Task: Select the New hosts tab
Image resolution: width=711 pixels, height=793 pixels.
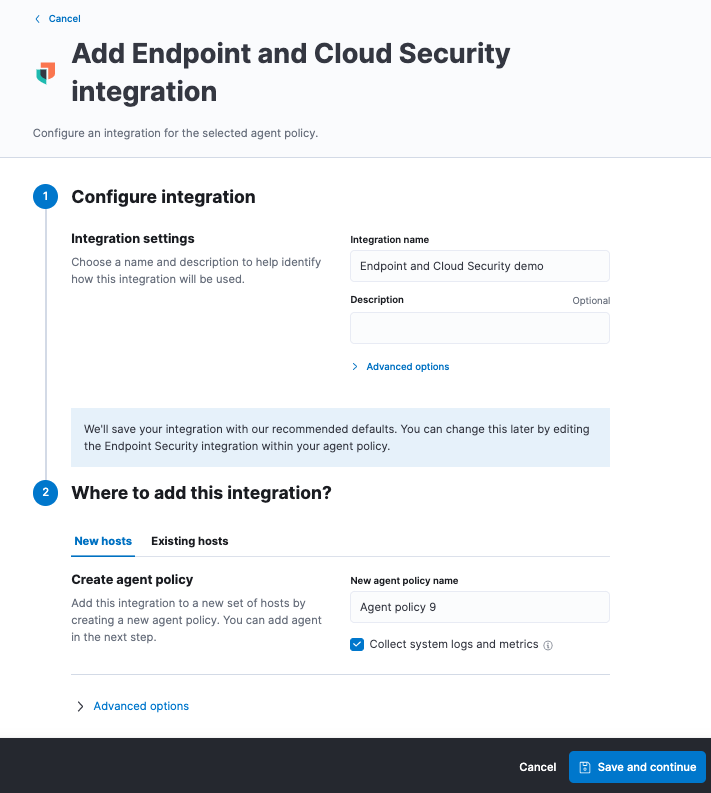Action: [103, 541]
